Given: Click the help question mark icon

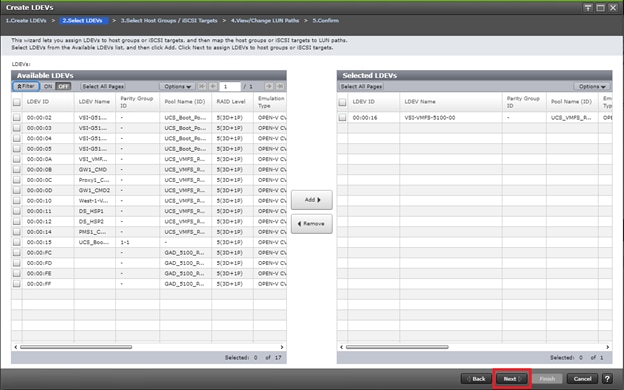Looking at the screenshot, I should point(607,378).
